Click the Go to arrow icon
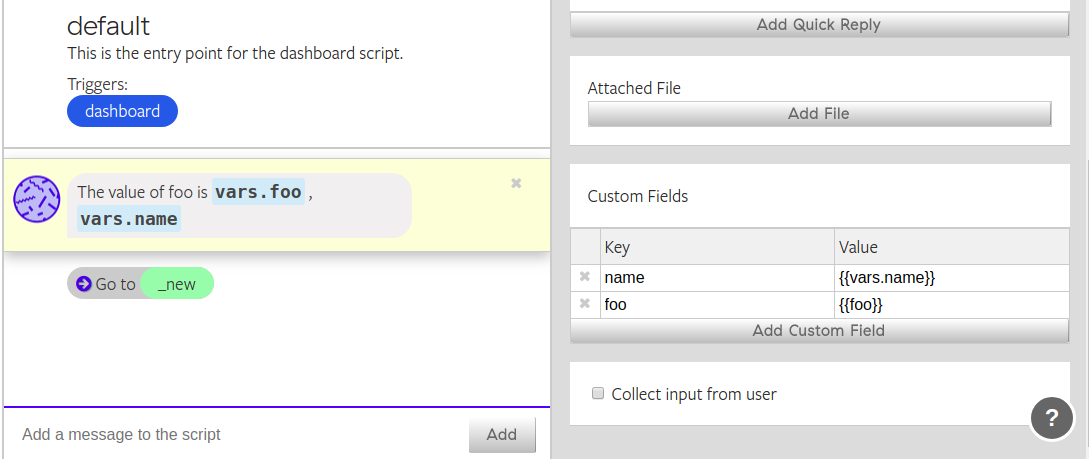The height and width of the screenshot is (459, 1089). click(84, 283)
